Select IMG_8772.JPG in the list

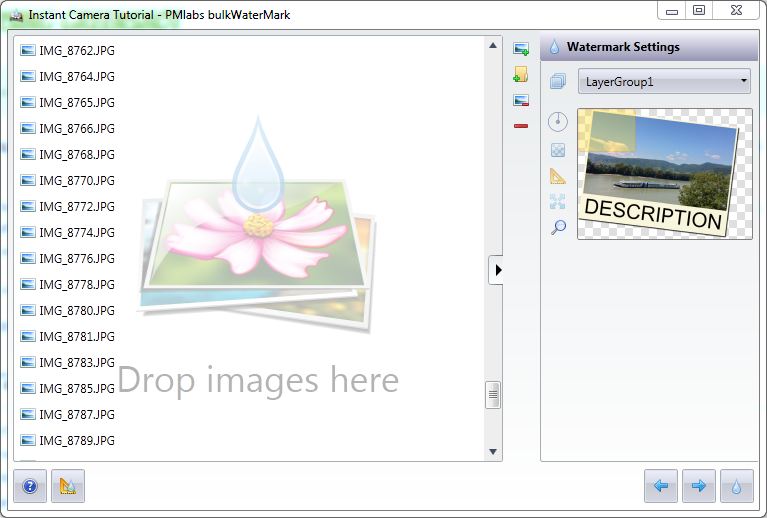68,206
